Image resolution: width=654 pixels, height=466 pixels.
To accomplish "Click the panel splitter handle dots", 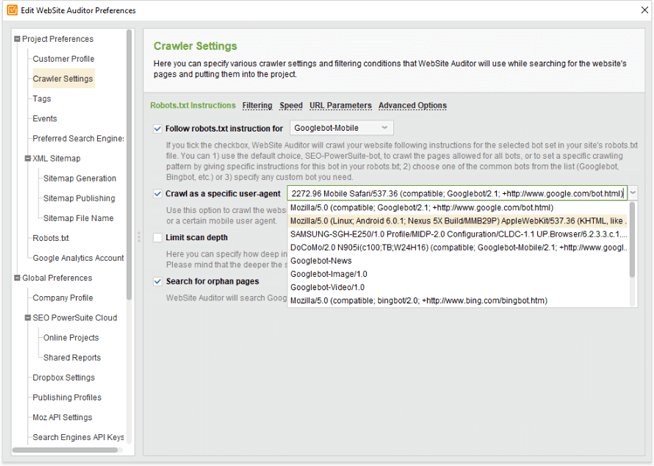I will coord(139,237).
